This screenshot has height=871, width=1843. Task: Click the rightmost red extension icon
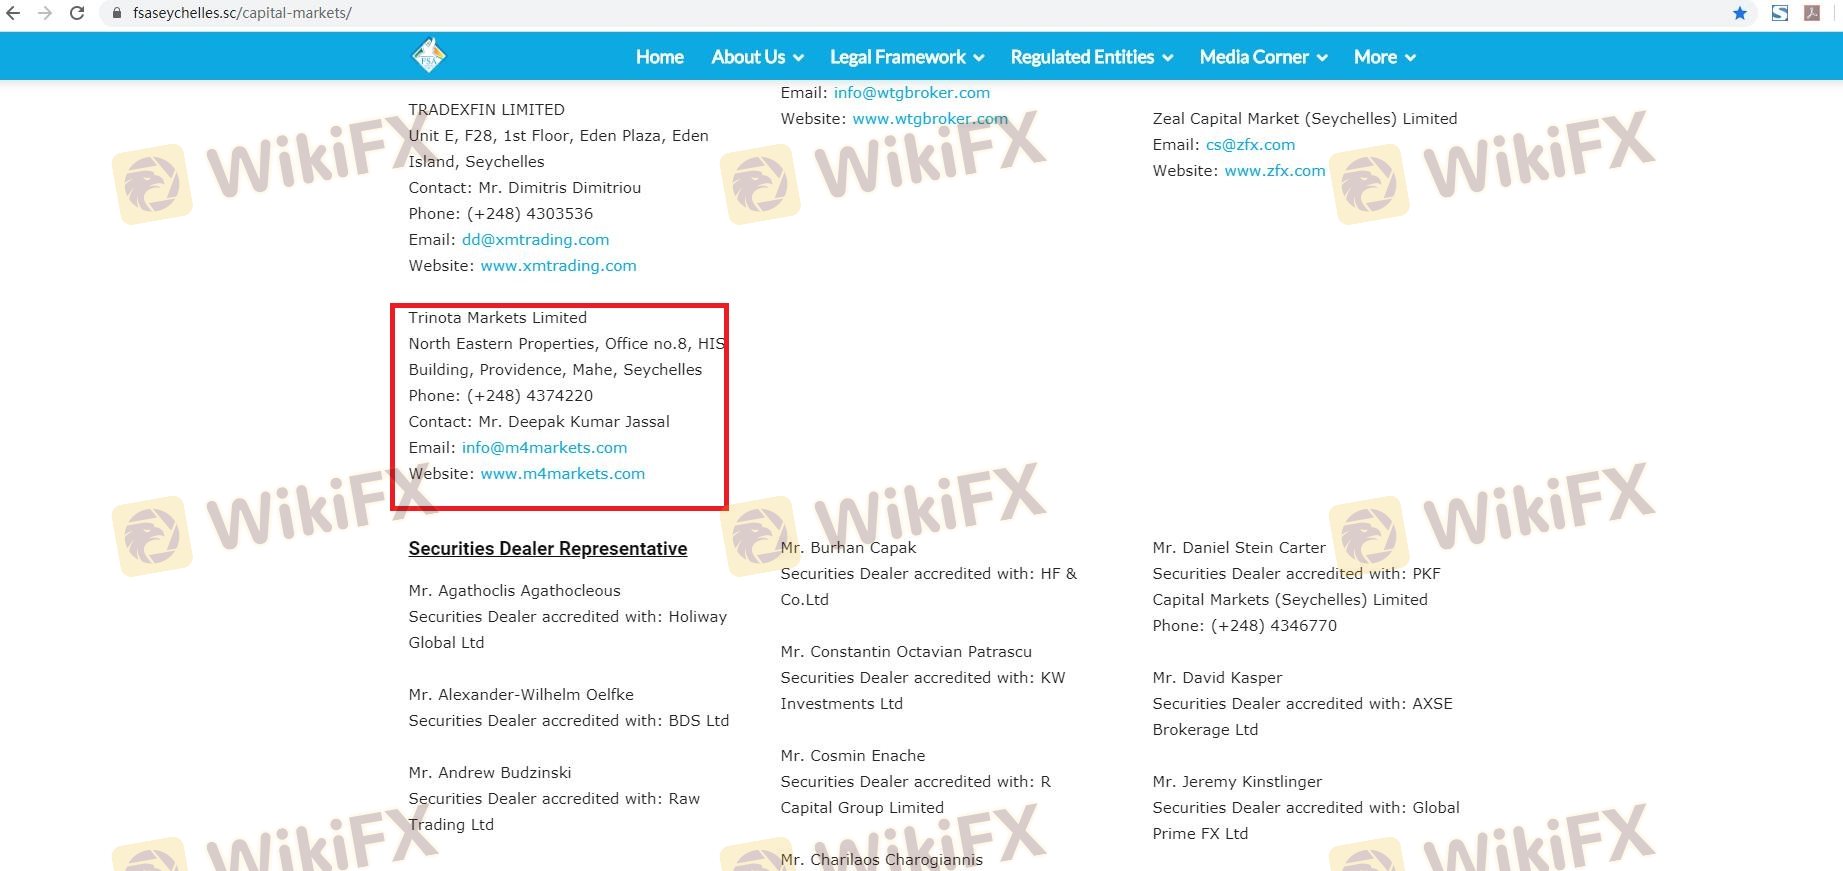(x=1811, y=13)
